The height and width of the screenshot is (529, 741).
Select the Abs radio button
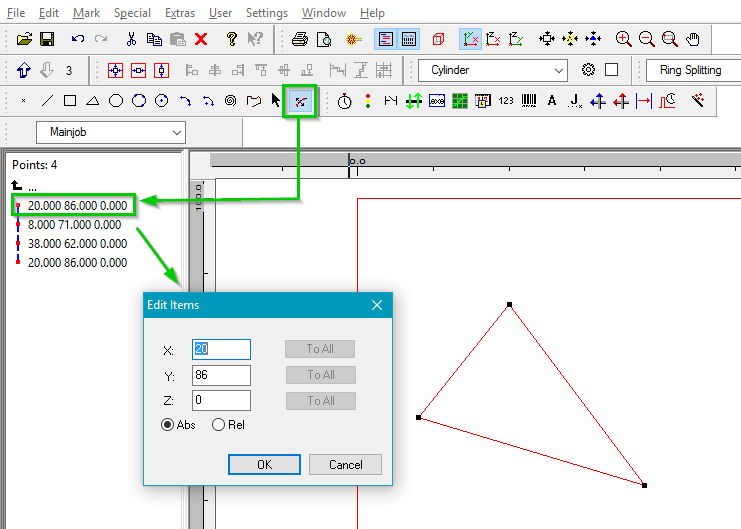point(168,424)
